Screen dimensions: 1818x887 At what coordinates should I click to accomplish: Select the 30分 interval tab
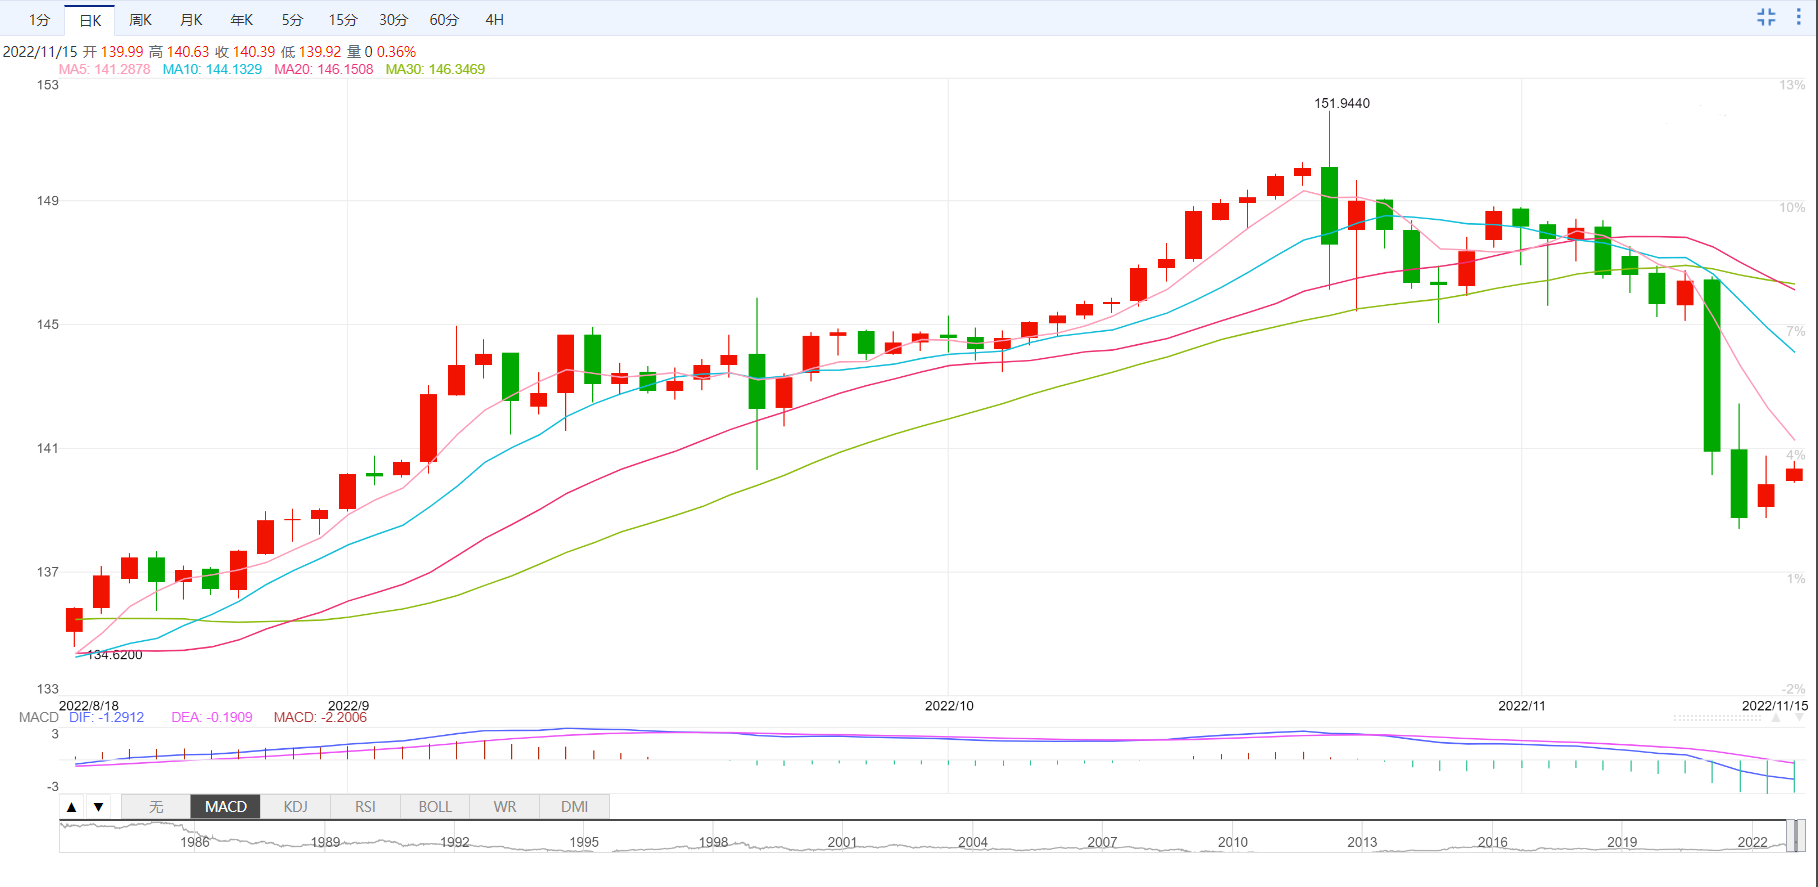pyautogui.click(x=393, y=20)
